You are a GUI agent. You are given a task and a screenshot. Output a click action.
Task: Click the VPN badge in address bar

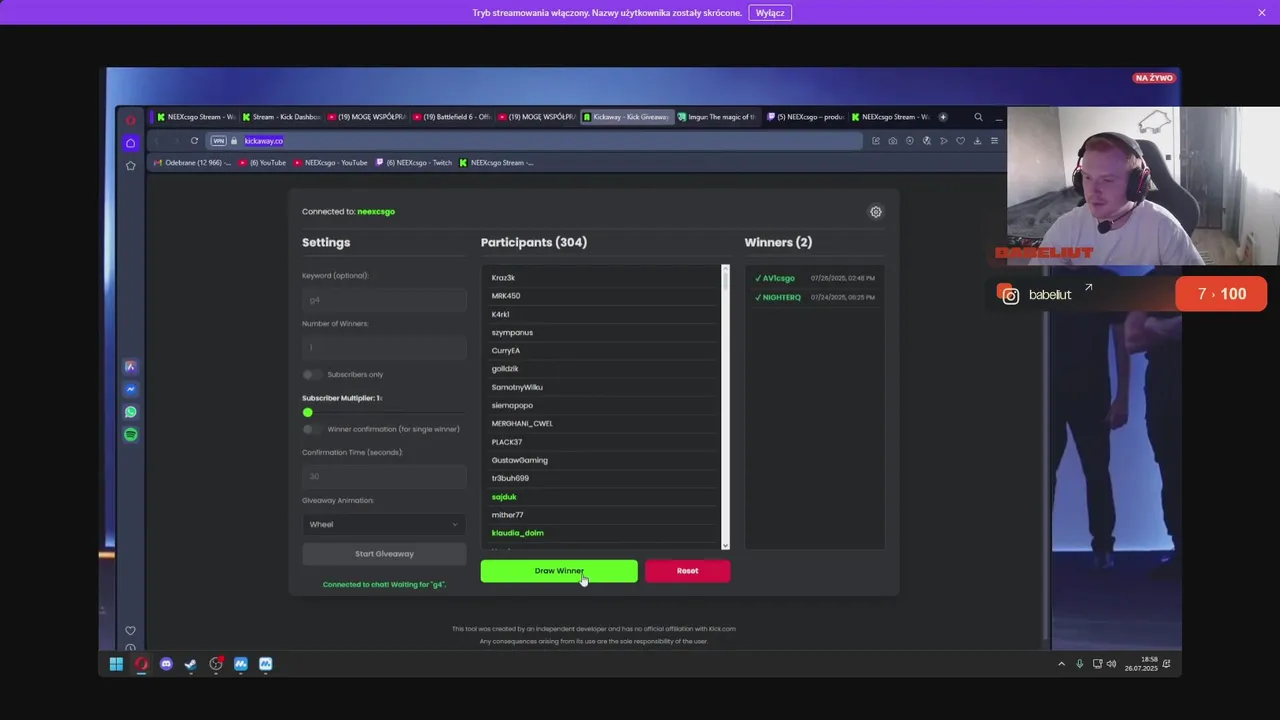coord(218,141)
